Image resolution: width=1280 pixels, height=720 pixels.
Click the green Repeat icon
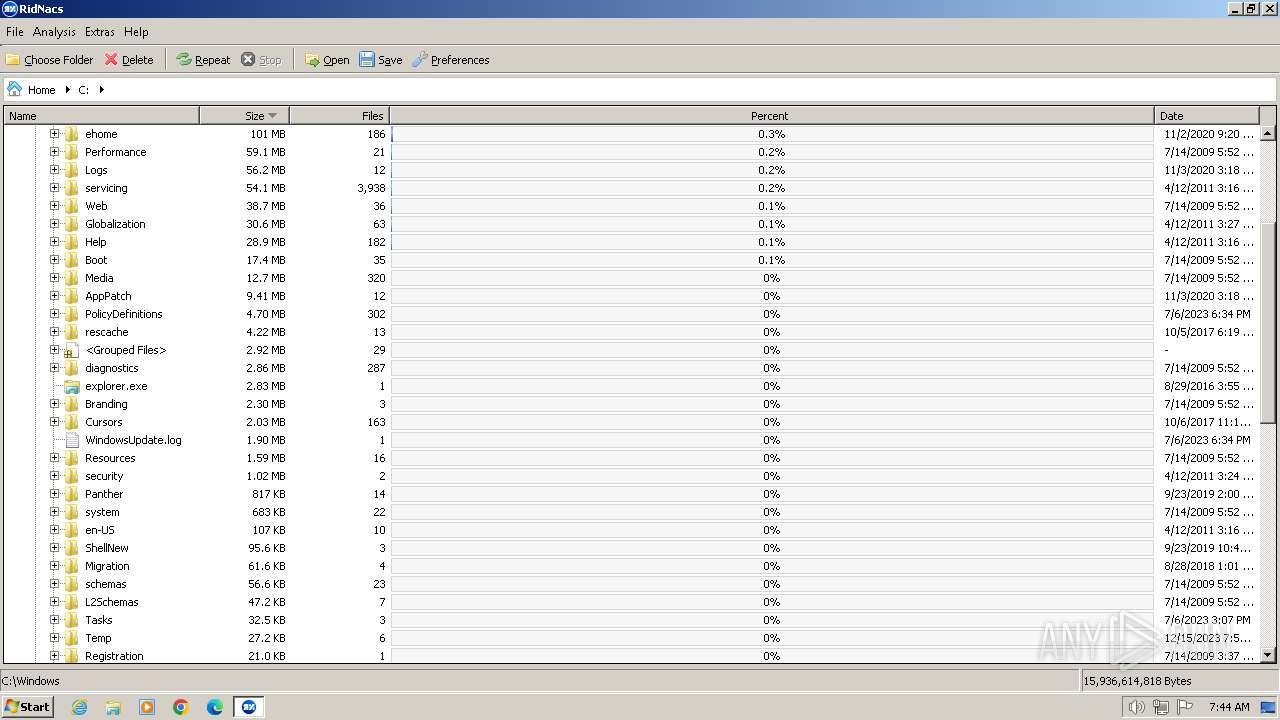(184, 60)
